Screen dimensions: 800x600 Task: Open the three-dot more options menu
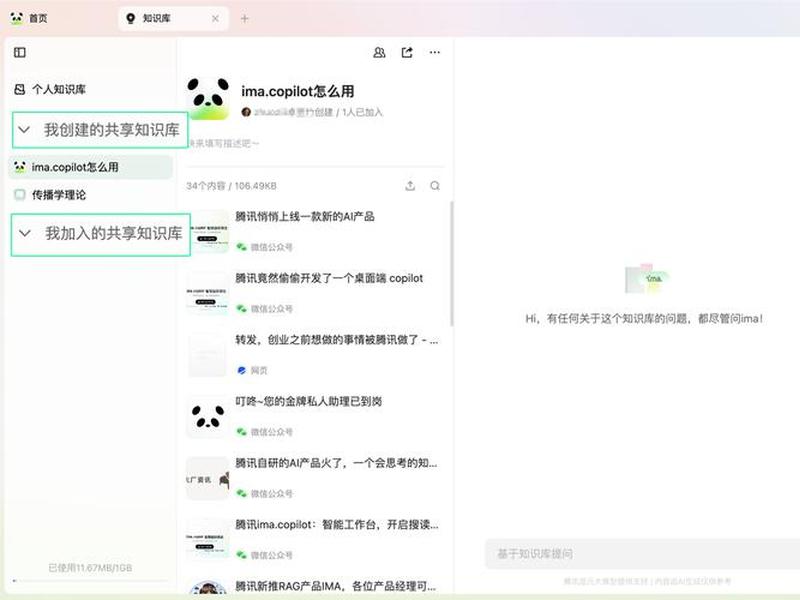[435, 52]
